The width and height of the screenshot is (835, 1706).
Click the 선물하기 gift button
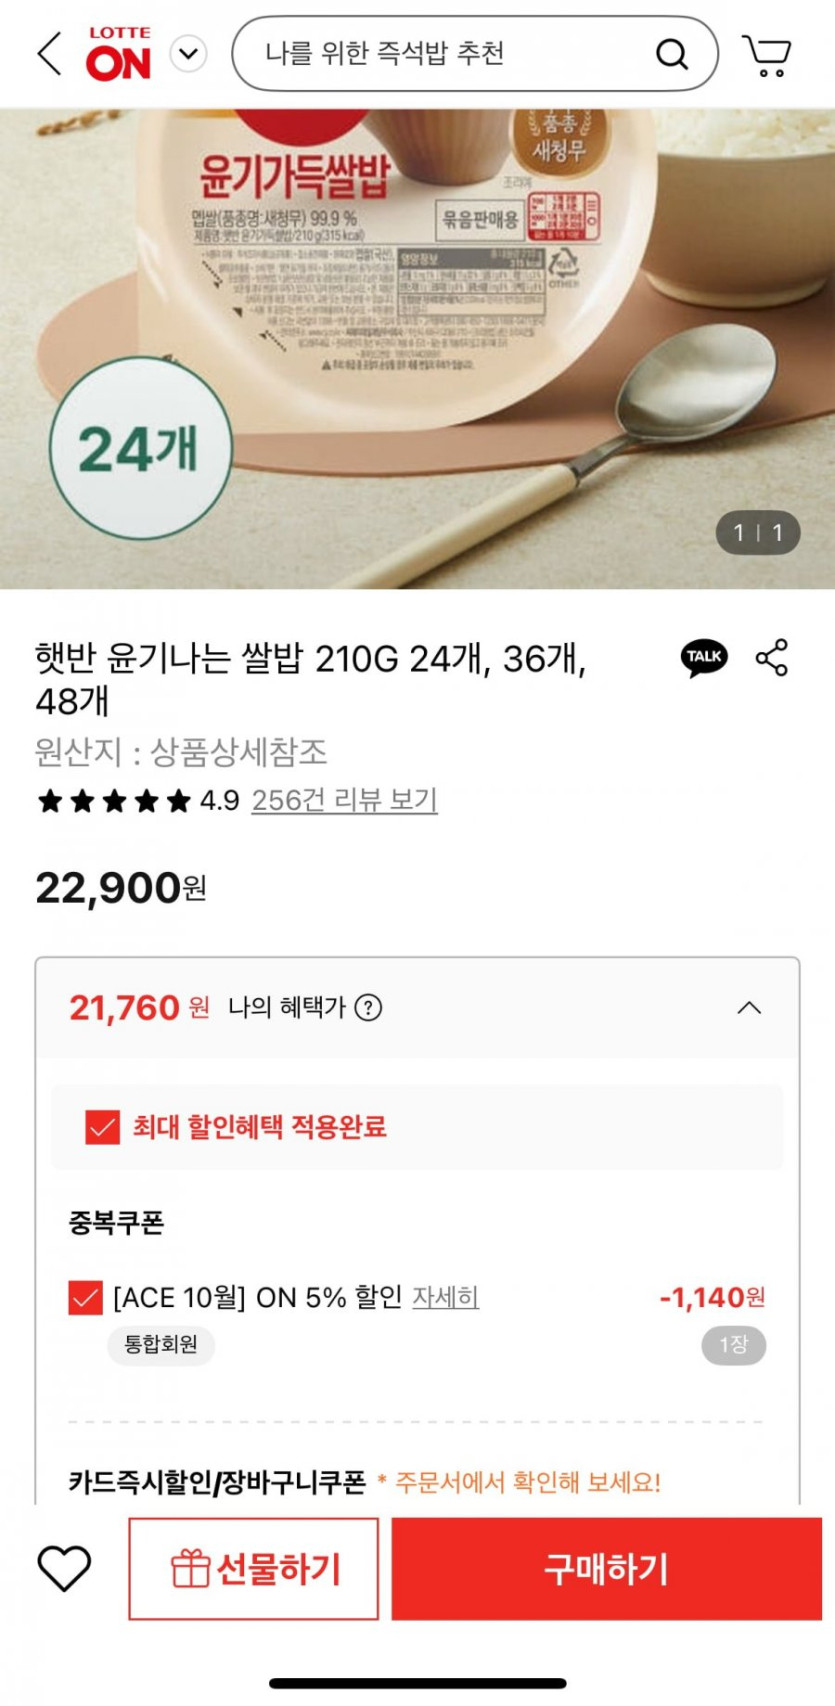(x=254, y=1568)
